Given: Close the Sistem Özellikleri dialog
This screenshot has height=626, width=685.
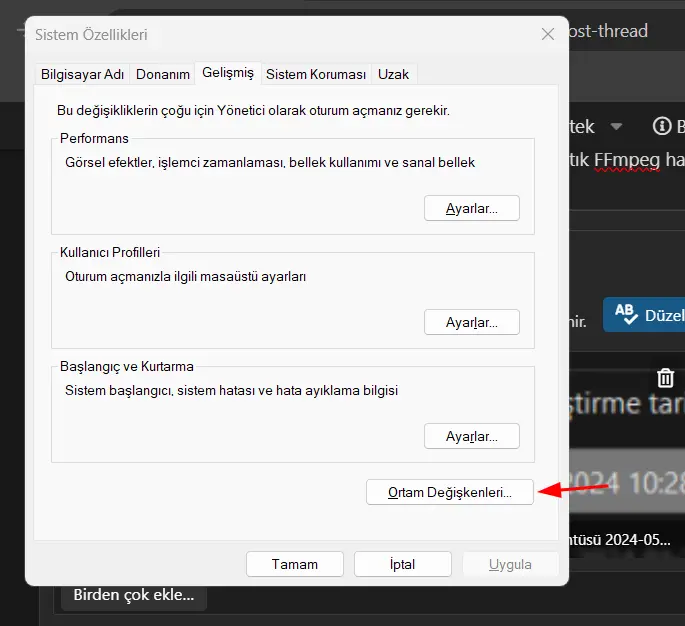Looking at the screenshot, I should coord(547,34).
